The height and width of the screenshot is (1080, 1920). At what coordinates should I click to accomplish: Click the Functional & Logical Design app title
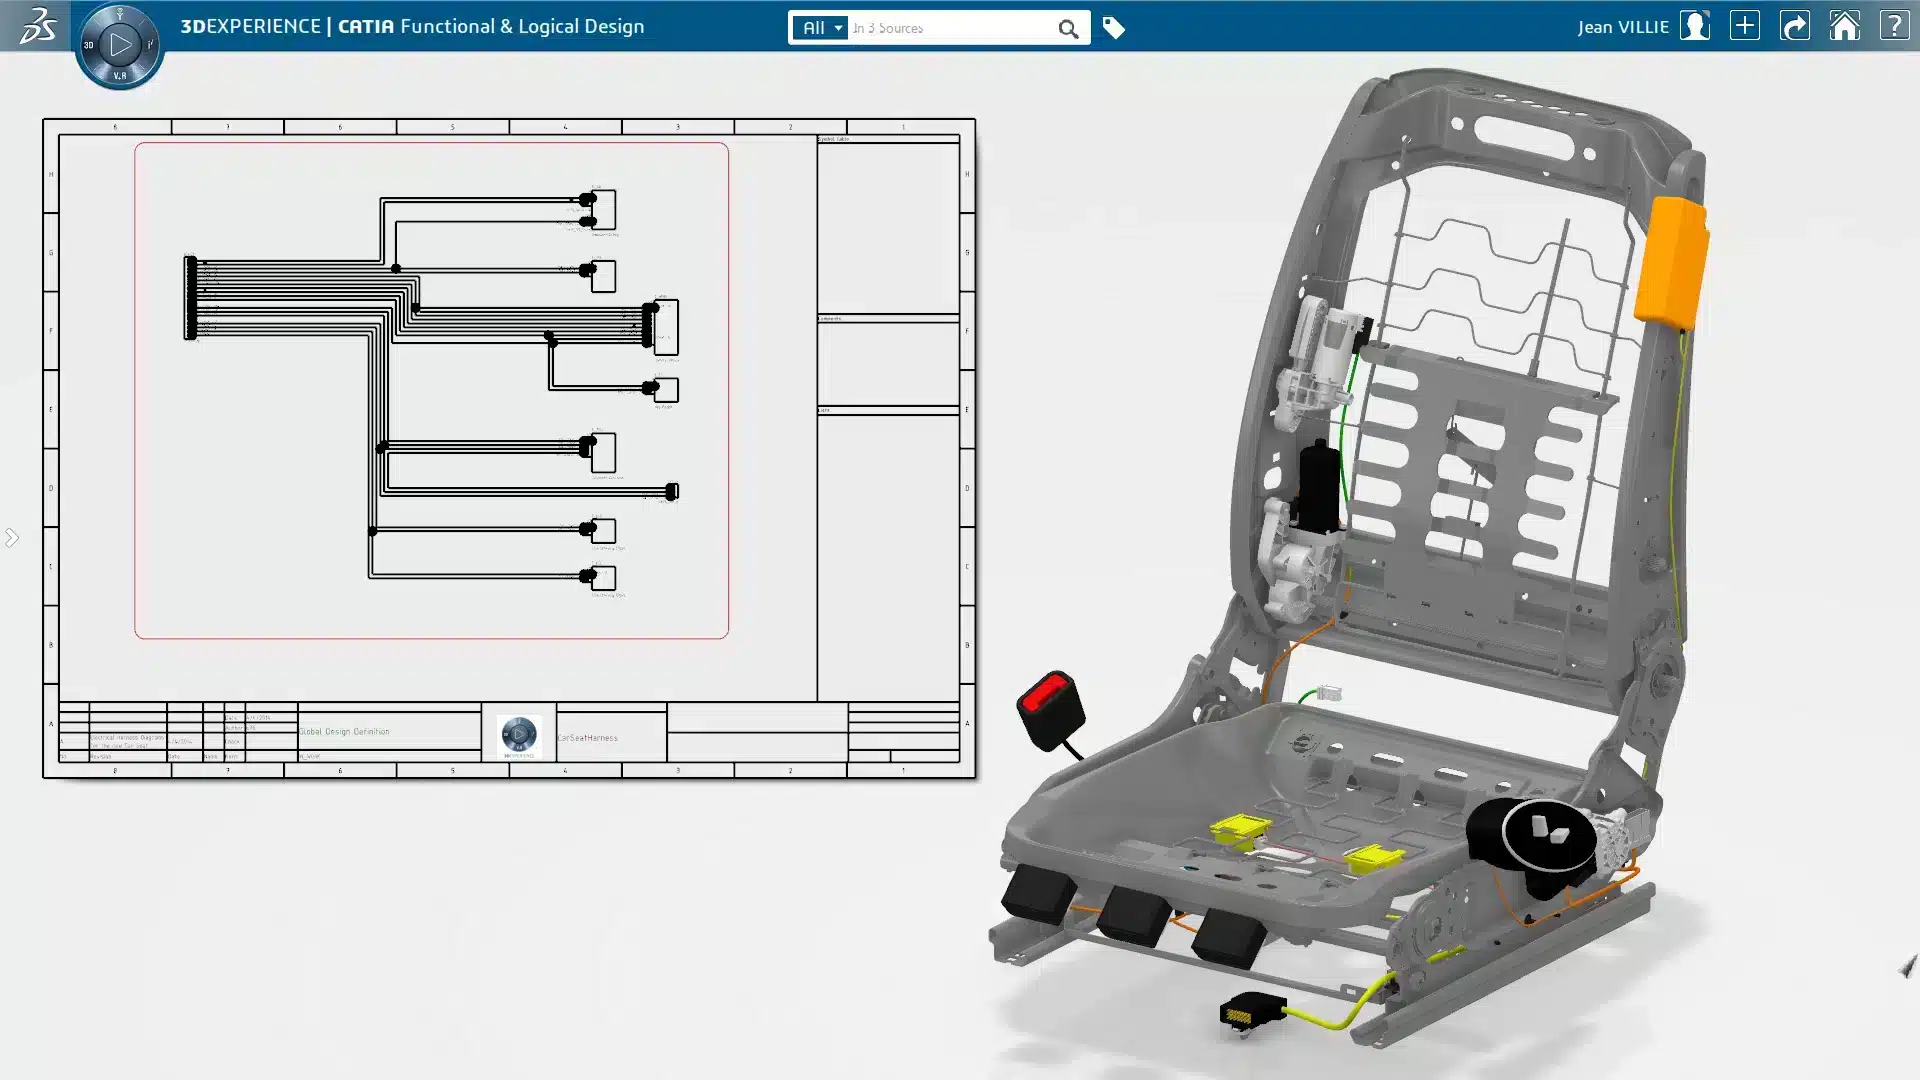[x=523, y=26]
